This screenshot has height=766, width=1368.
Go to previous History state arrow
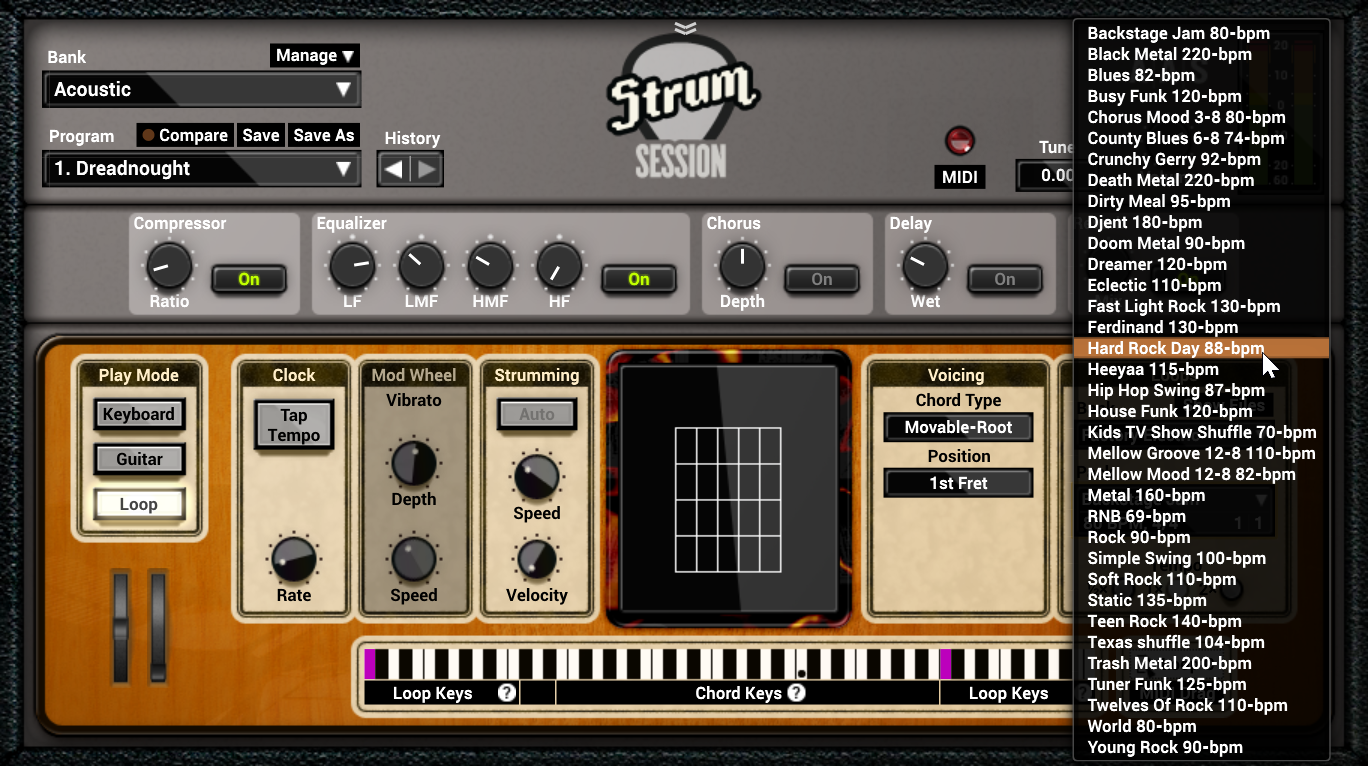point(394,169)
